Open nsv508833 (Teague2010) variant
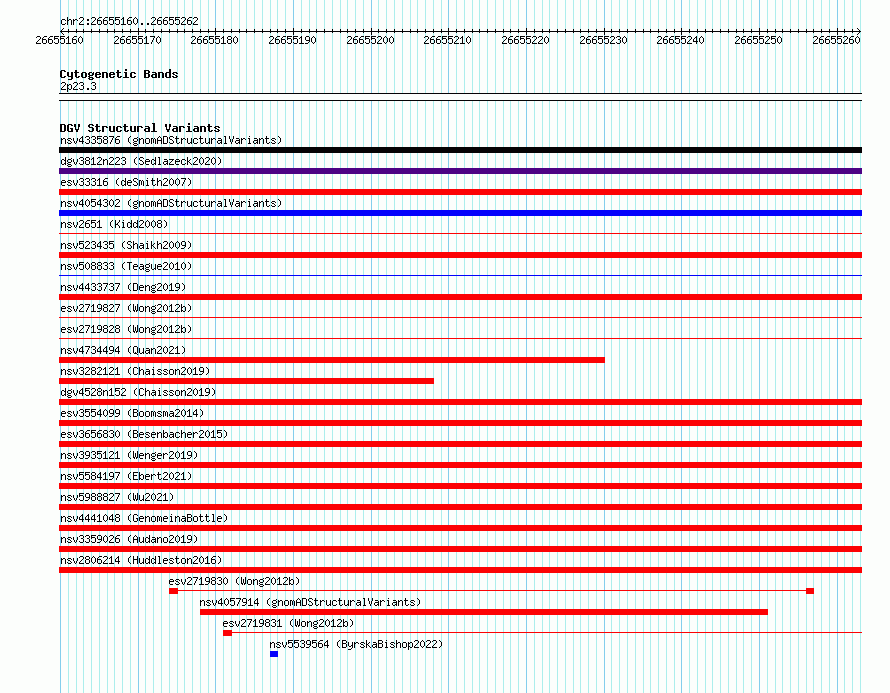The image size is (890, 693). pyautogui.click(x=126, y=266)
